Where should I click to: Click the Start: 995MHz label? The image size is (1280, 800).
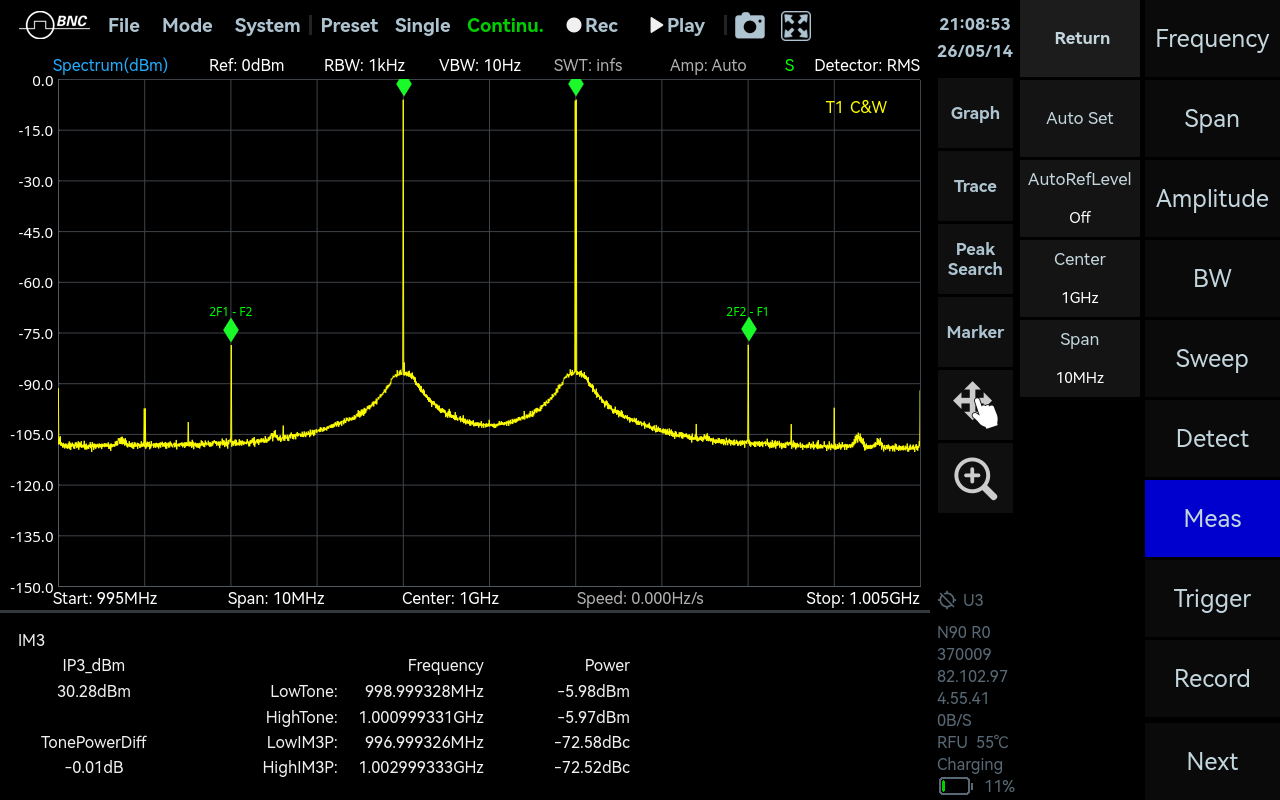pos(105,598)
